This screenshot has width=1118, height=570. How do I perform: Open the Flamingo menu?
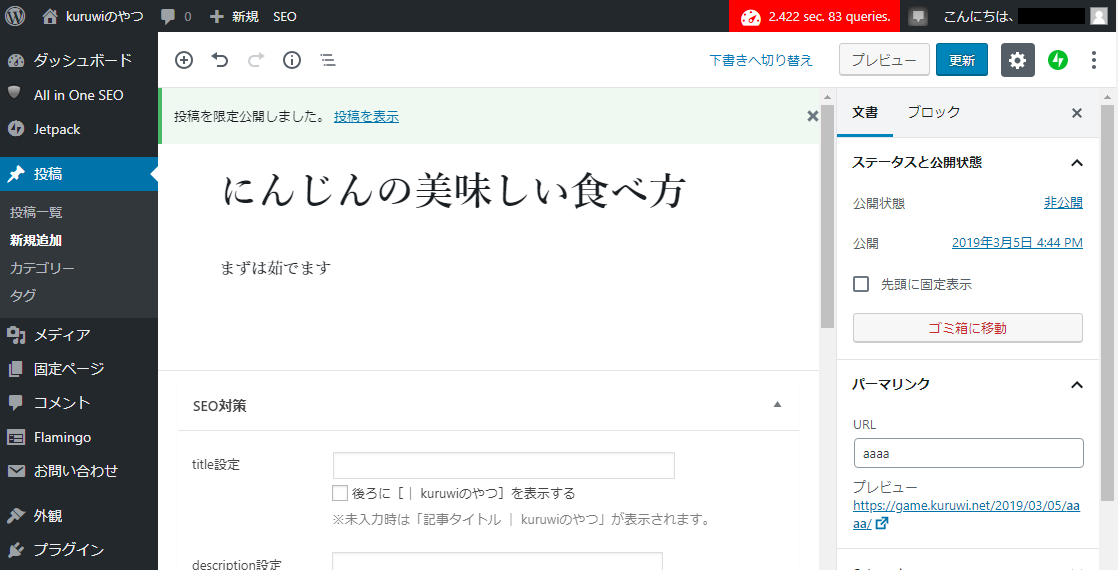click(78, 437)
